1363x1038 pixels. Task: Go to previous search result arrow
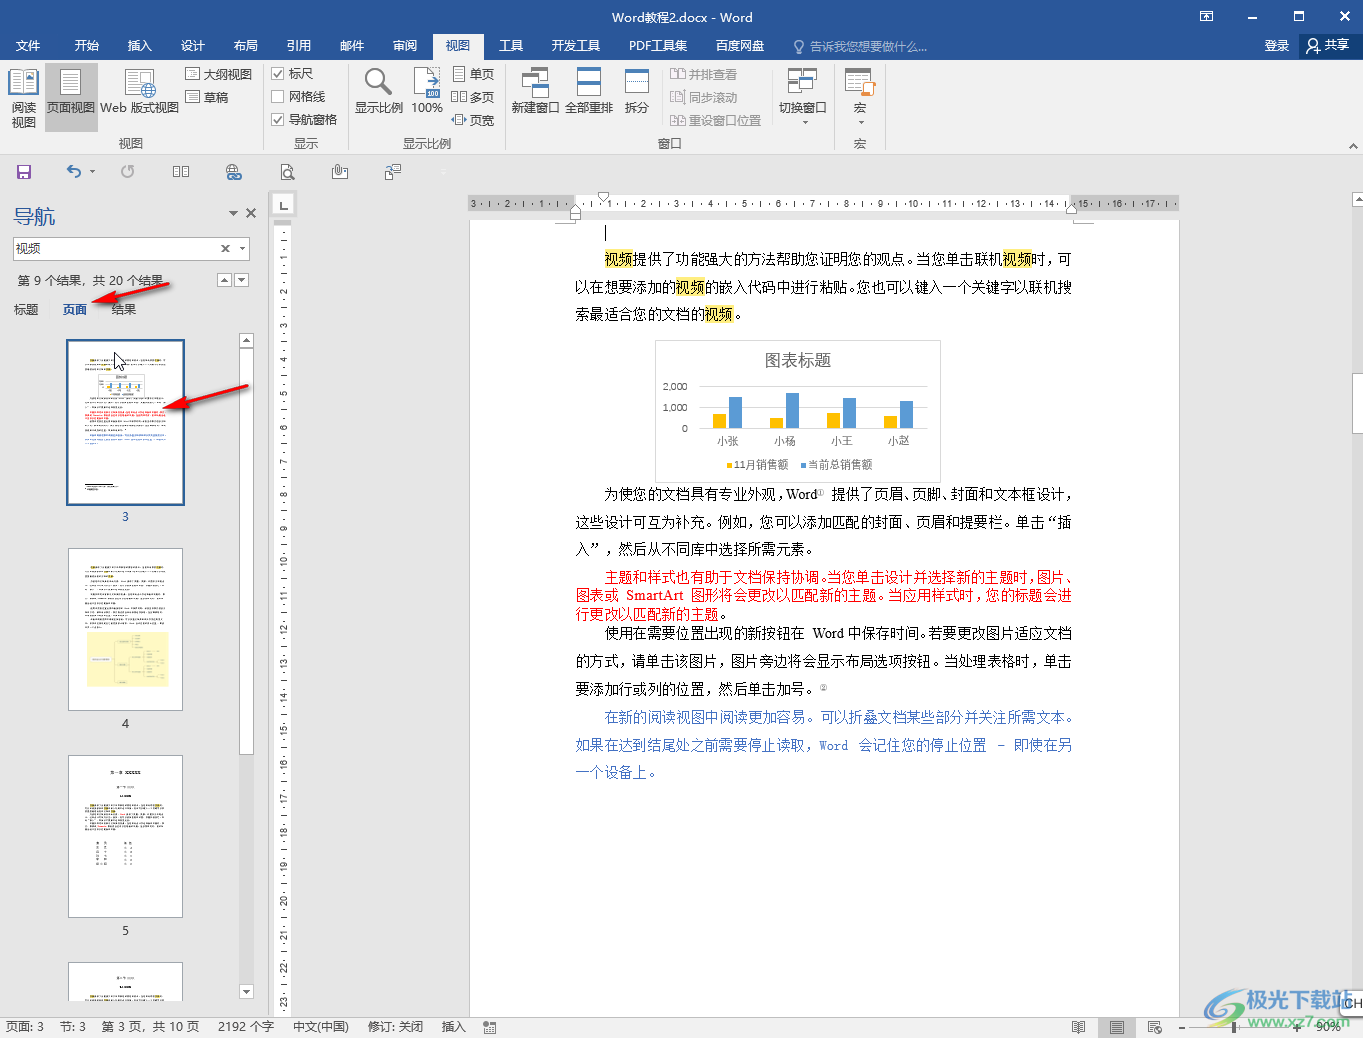[224, 281]
